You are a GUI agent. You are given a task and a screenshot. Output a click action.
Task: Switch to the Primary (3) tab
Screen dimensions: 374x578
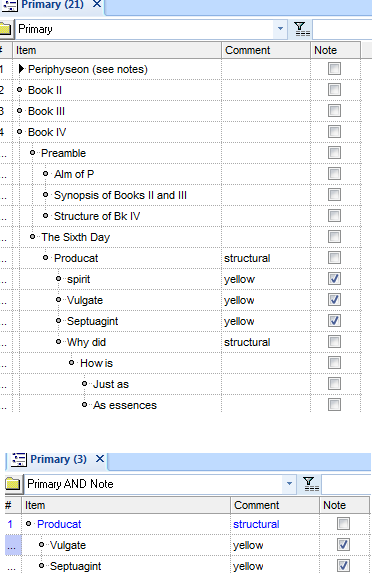[x=58, y=459]
